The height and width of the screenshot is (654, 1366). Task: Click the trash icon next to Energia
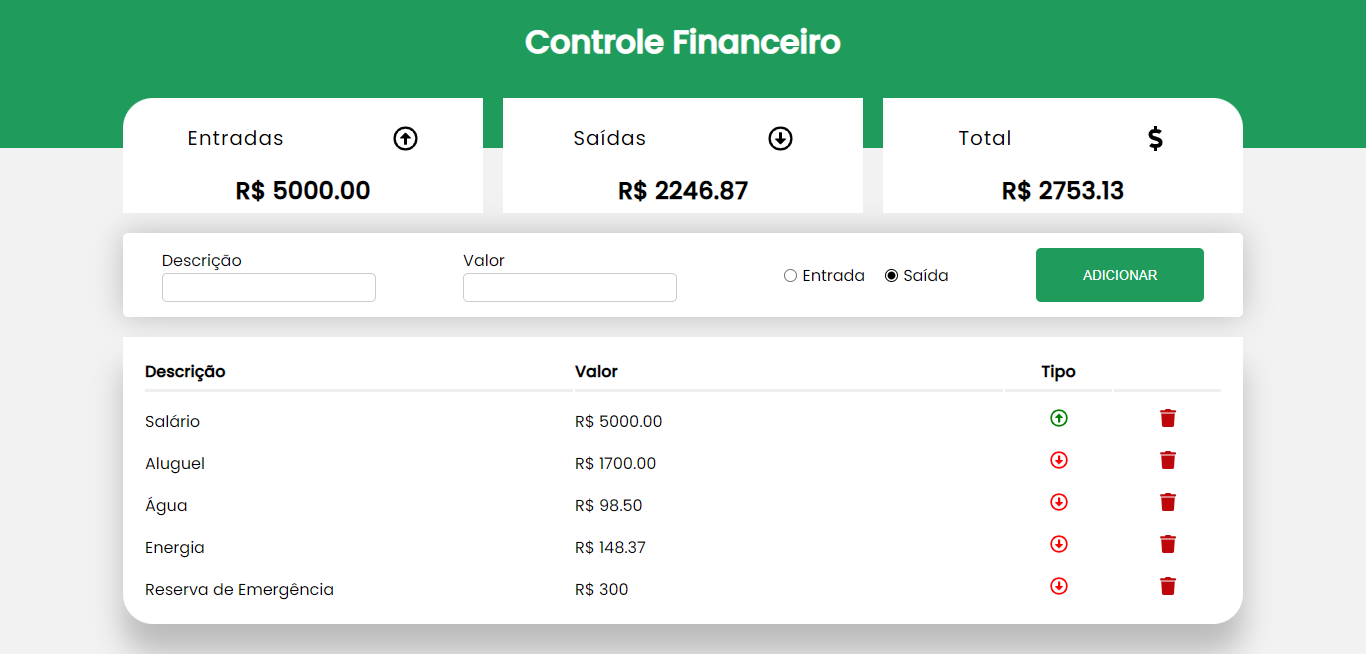1167,544
